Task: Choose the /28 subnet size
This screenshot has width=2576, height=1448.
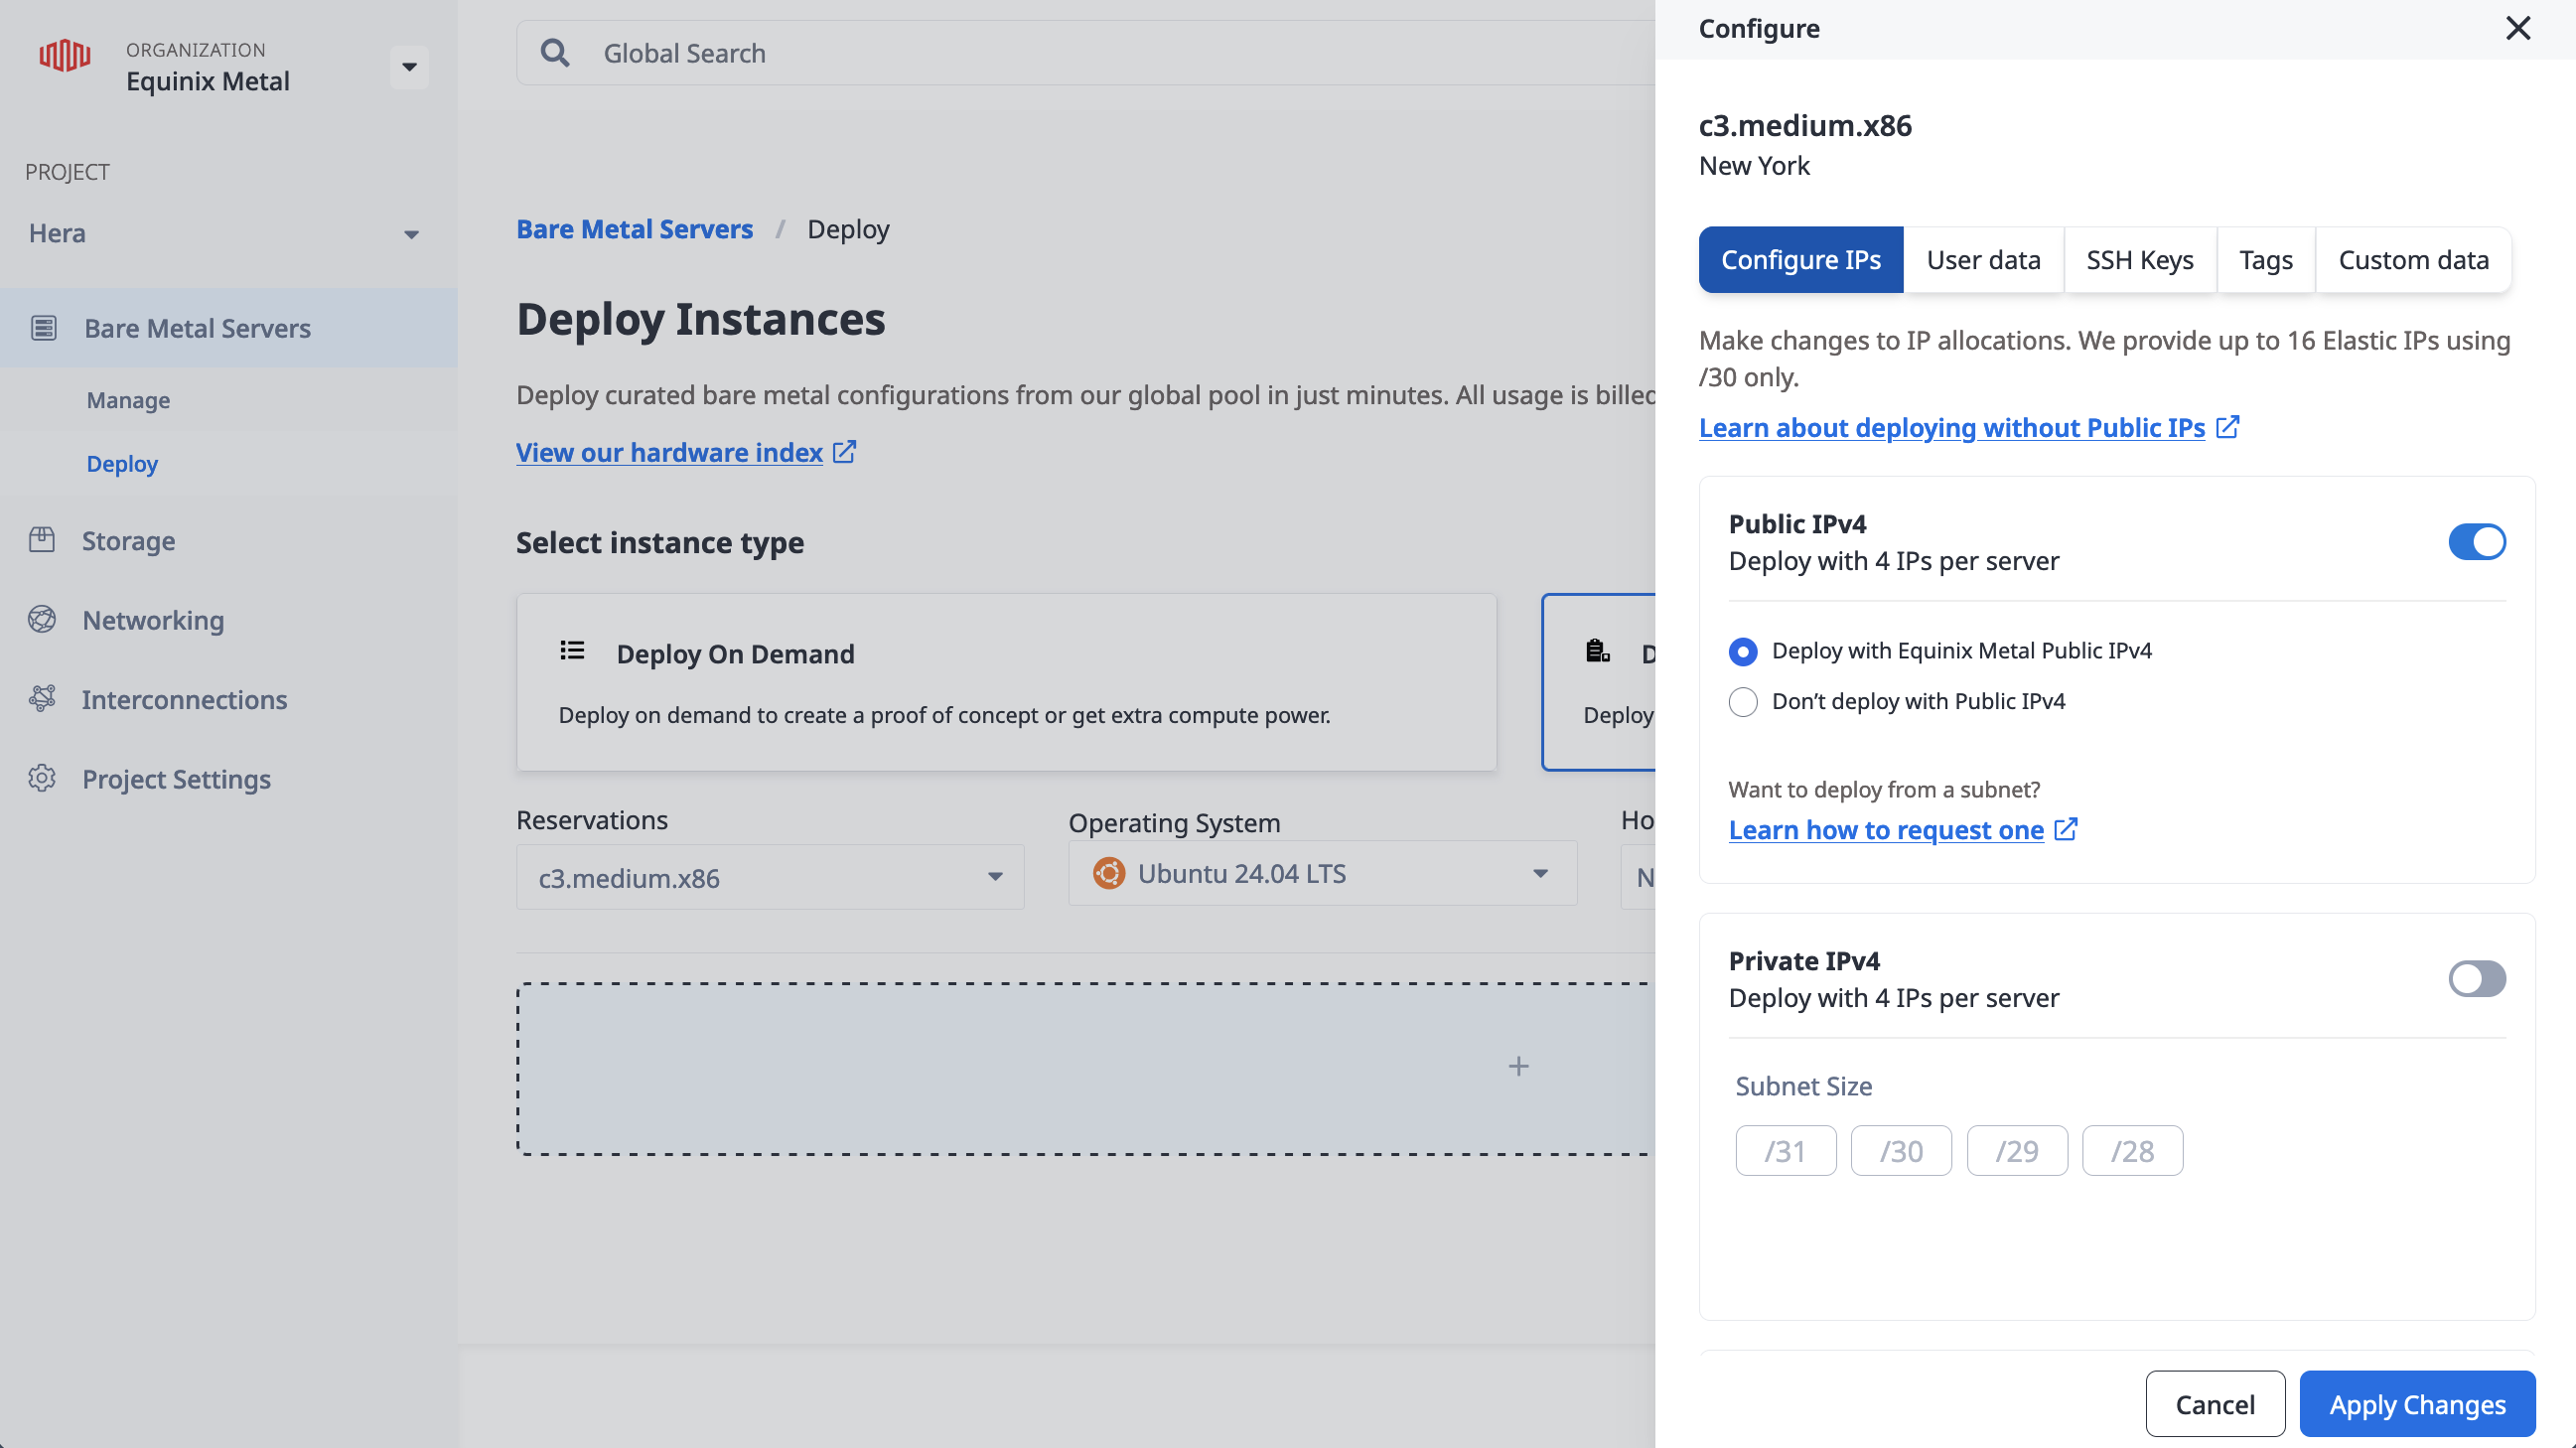Action: (2132, 1151)
